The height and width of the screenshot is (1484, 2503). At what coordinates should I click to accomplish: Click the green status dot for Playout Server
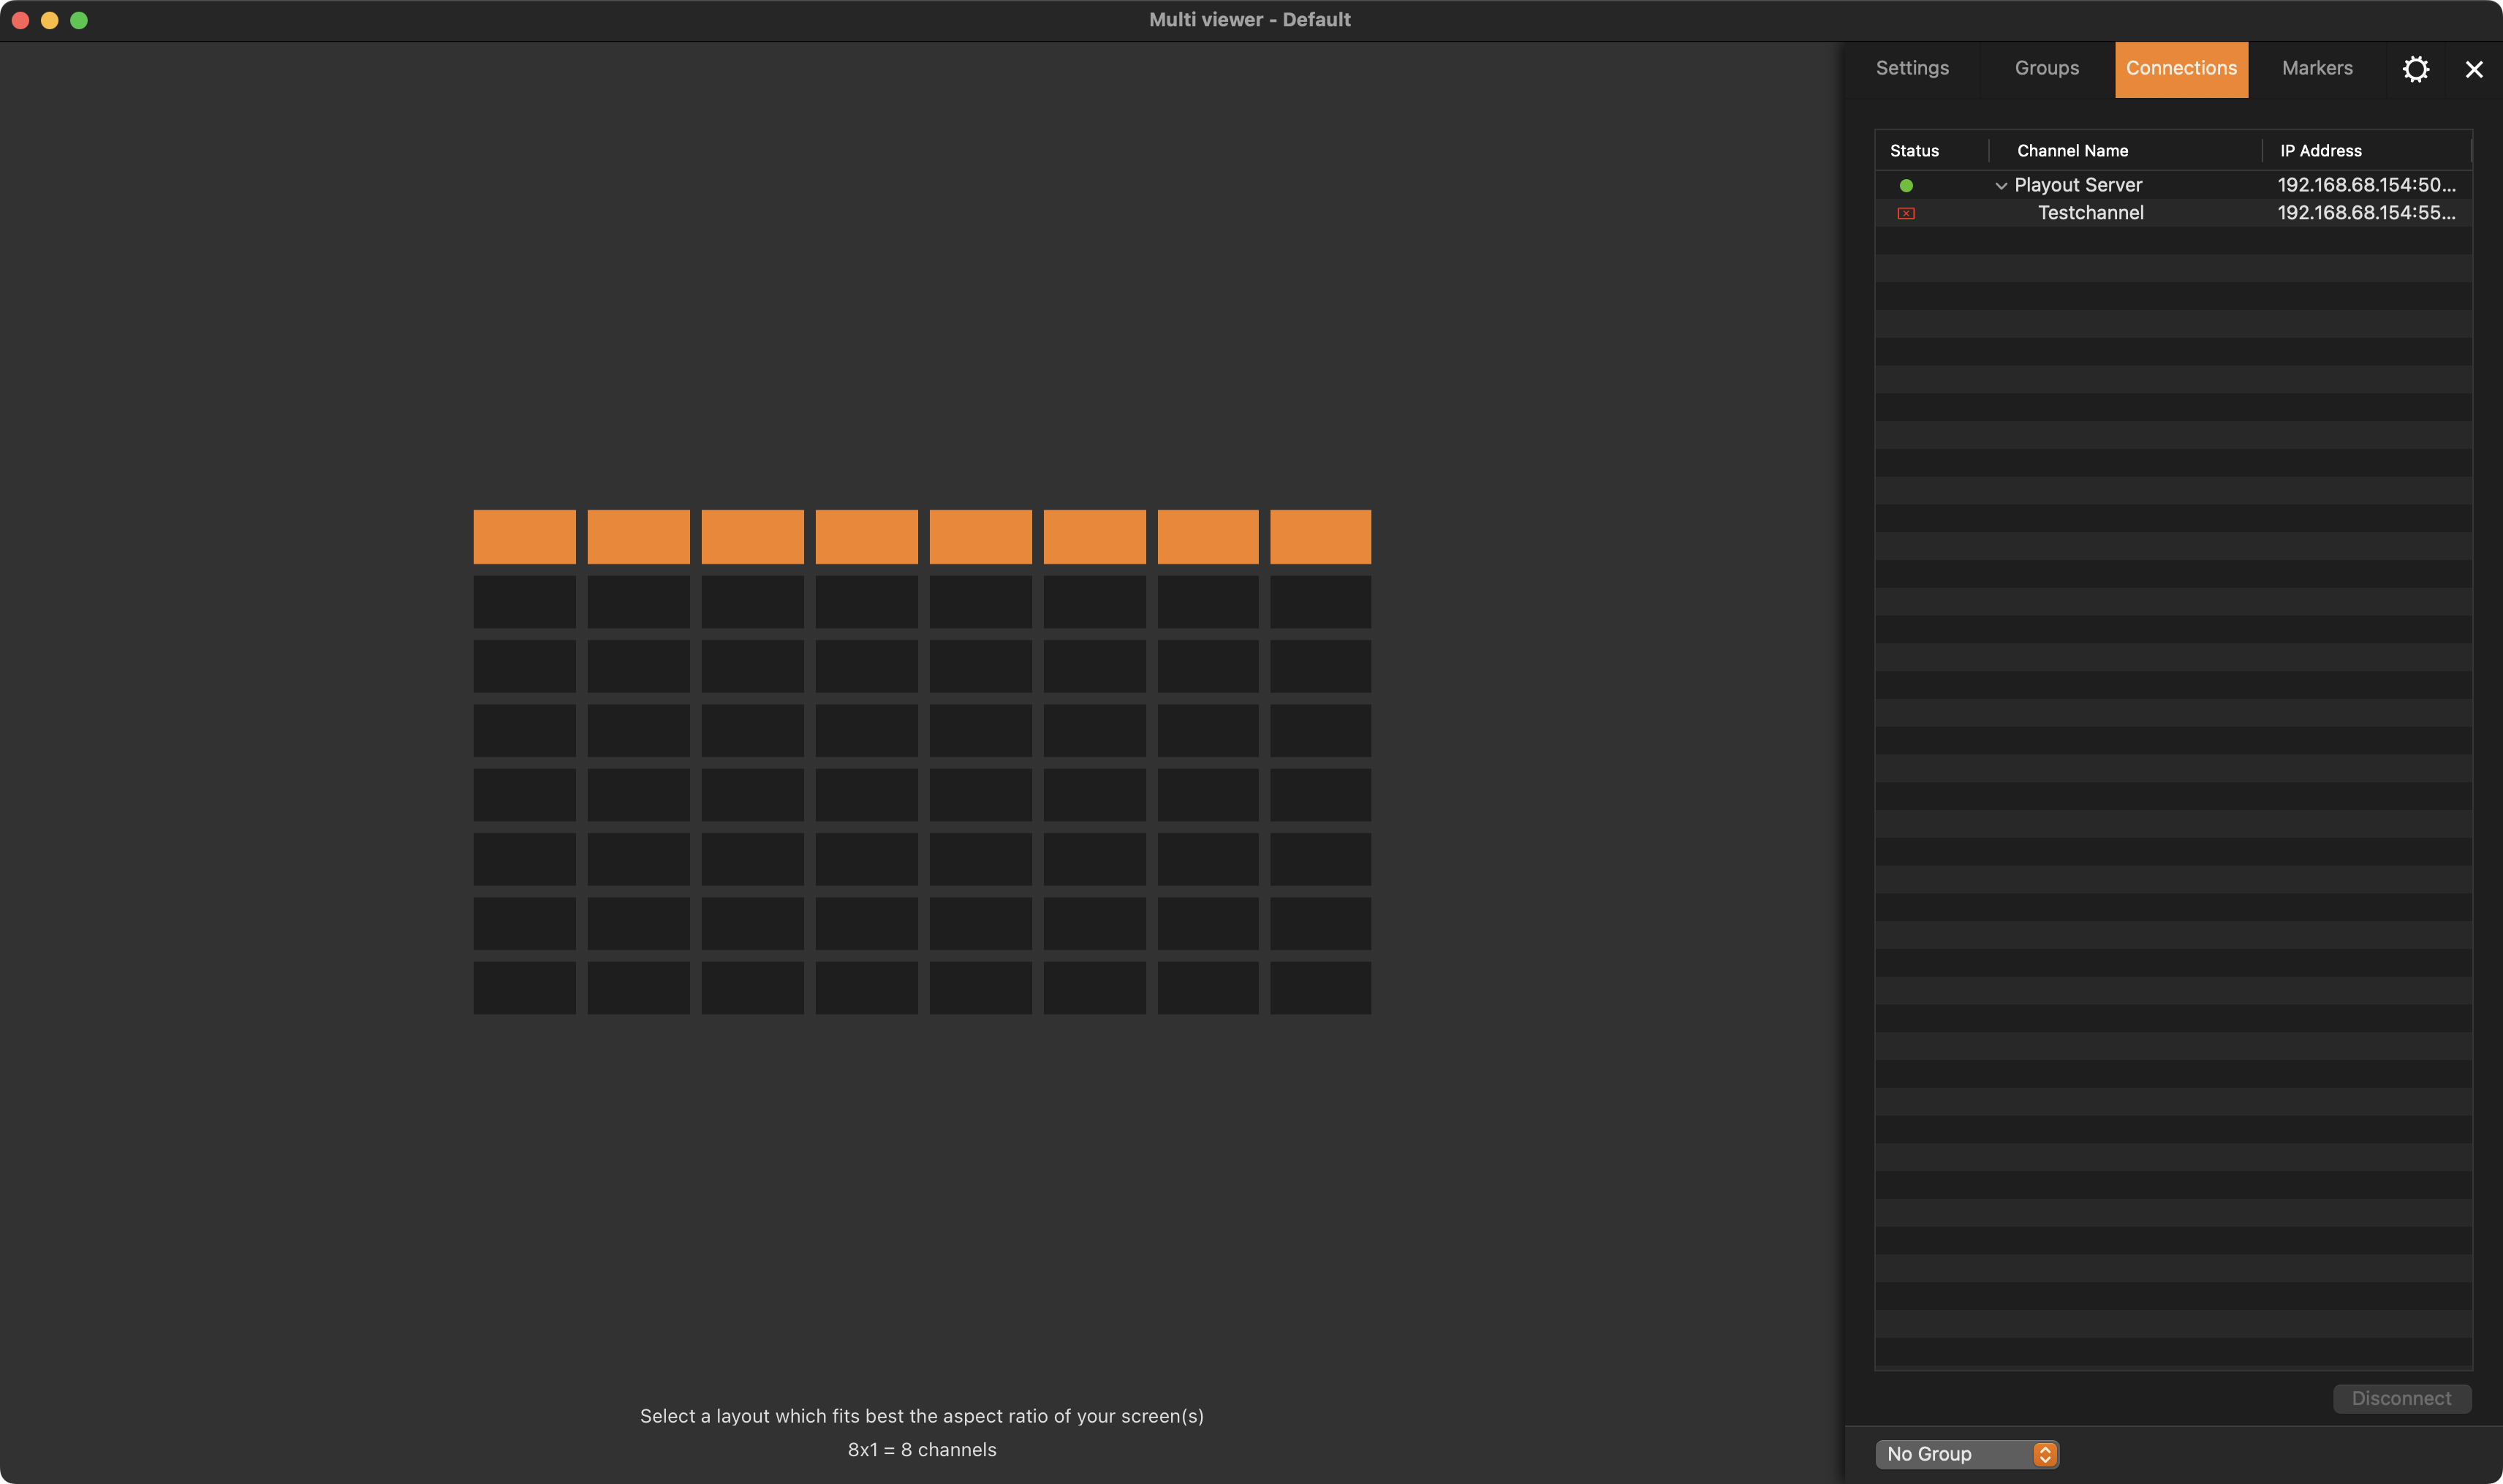[1906, 186]
